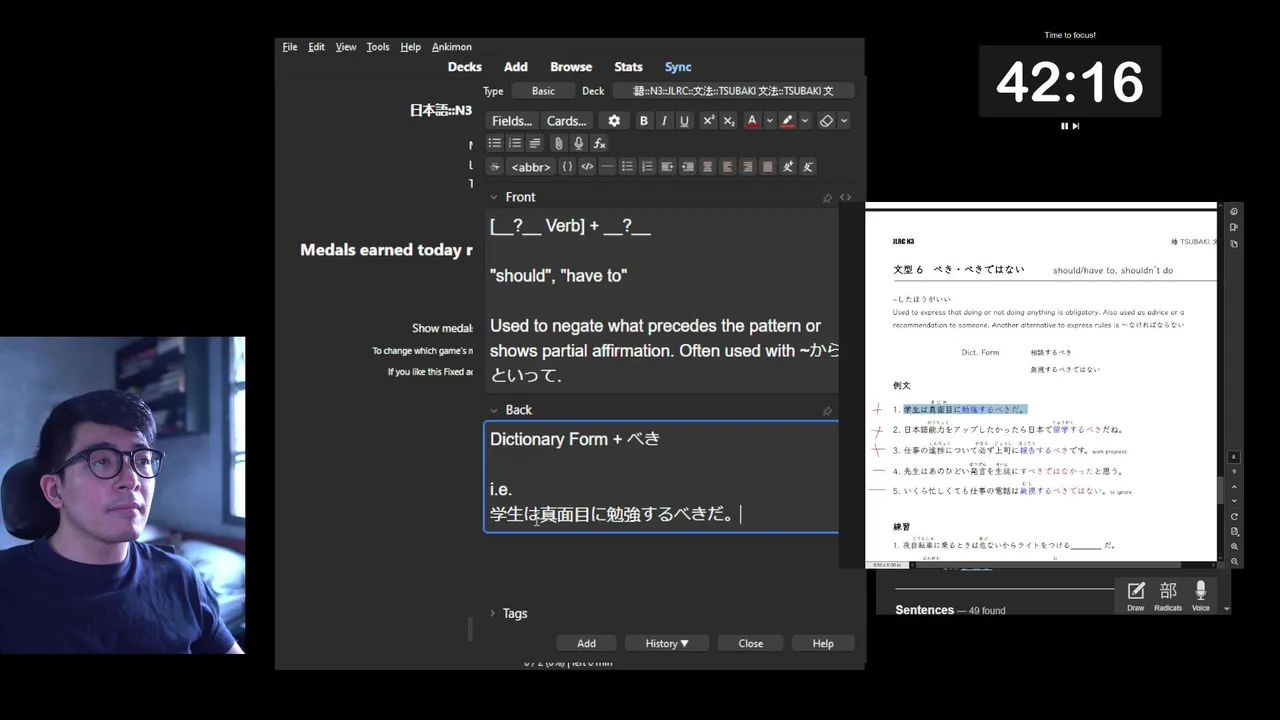Collapse the Back field
Viewport: 1280px width, 720px height.
(x=493, y=410)
